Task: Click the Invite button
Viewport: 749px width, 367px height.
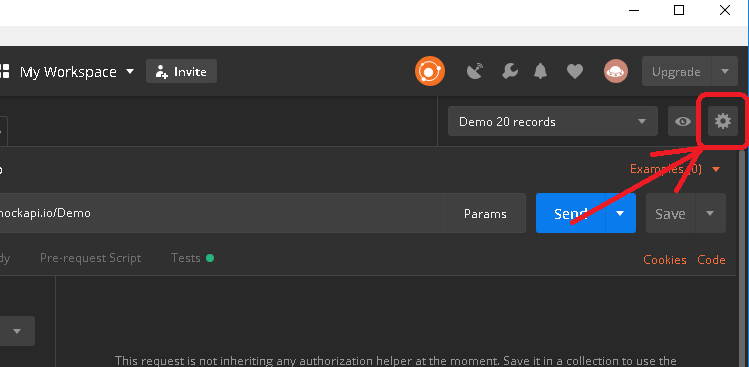Action: (182, 72)
